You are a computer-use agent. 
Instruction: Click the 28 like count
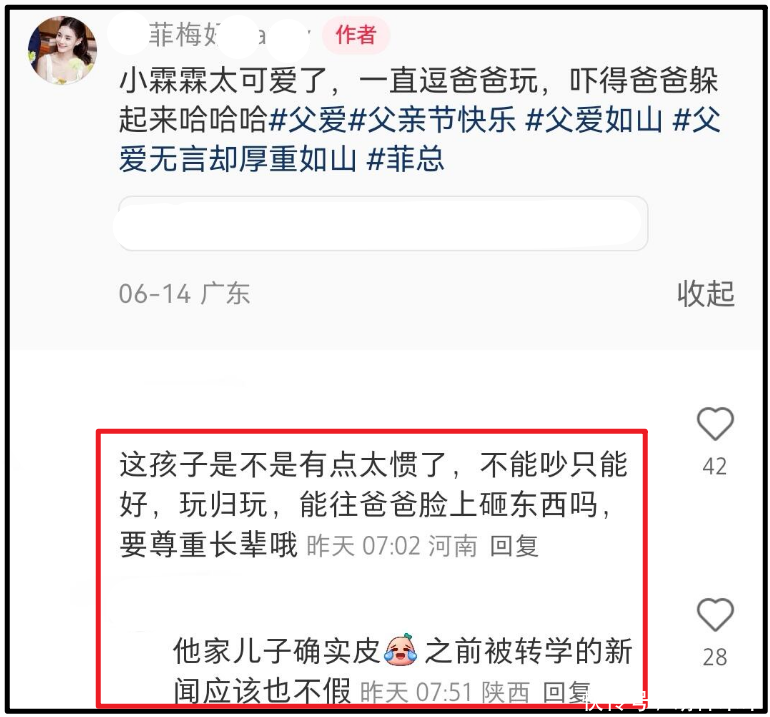coord(715,657)
